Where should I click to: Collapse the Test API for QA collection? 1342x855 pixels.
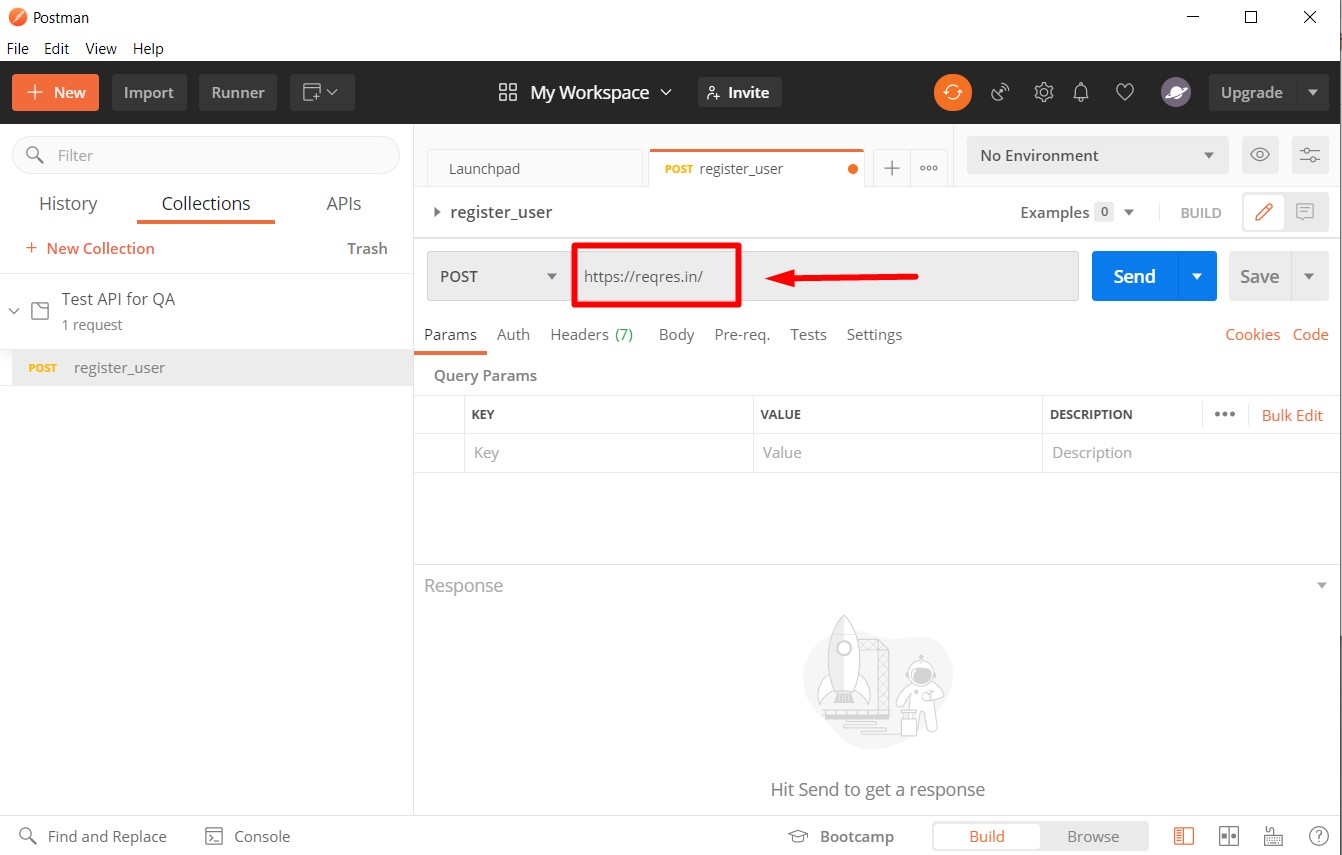[x=14, y=311]
